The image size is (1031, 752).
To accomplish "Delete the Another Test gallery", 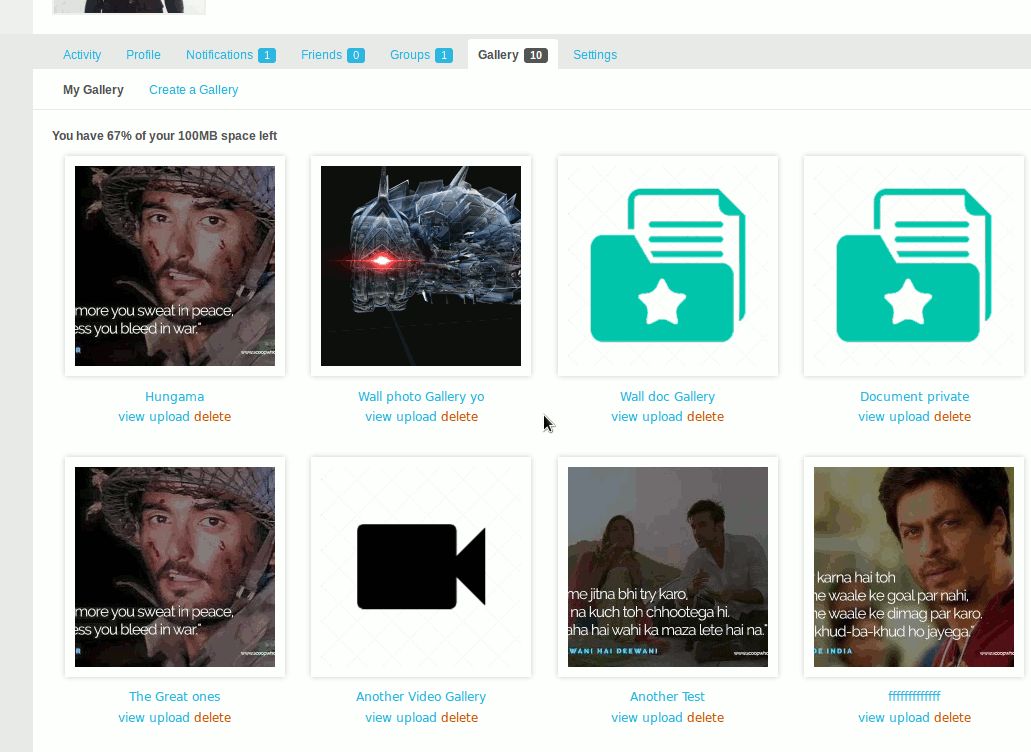I will 706,717.
